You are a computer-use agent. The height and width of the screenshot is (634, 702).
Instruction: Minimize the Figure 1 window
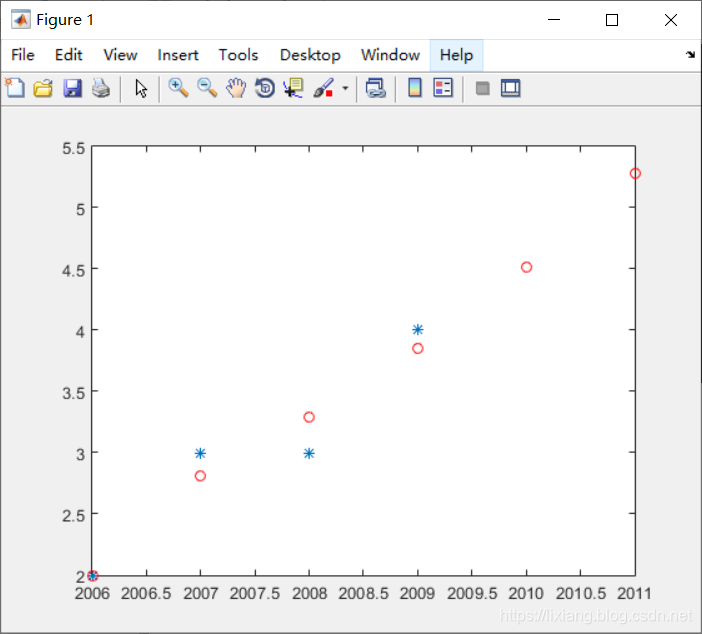click(554, 20)
